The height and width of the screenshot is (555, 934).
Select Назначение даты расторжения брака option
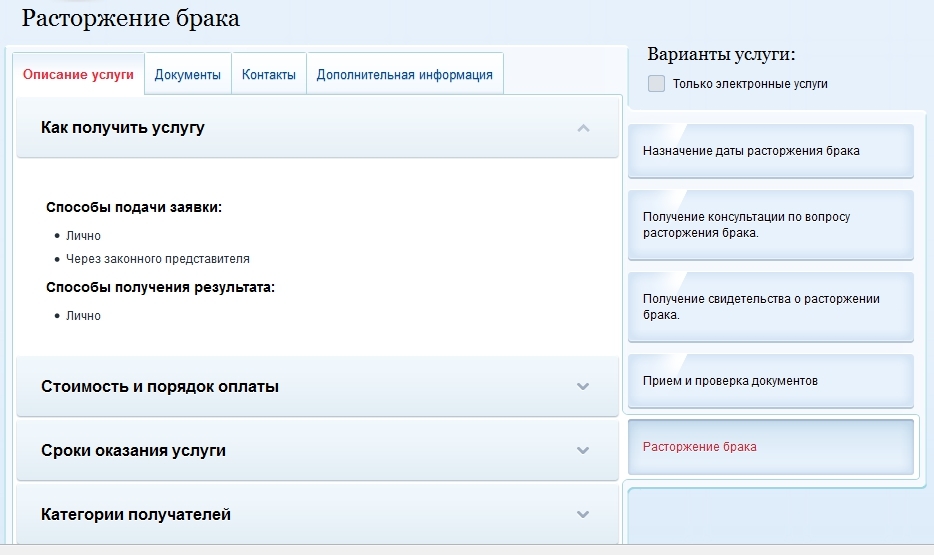tap(771, 151)
